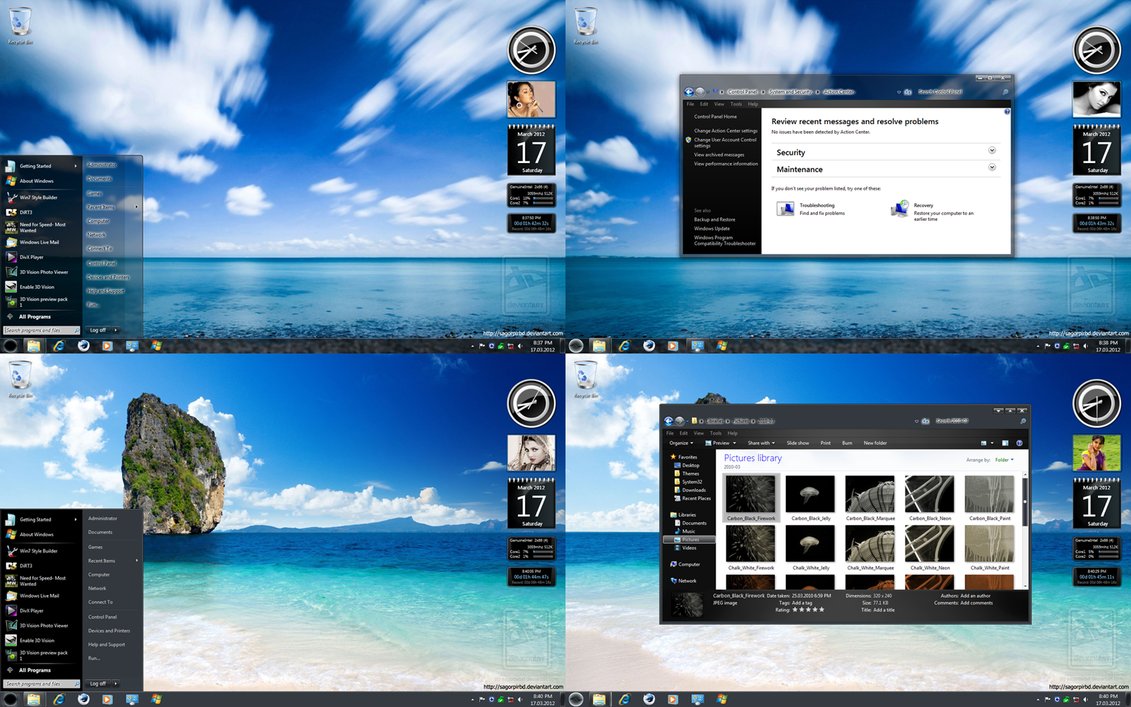
Task: Open the Arrange by Folder dropdown
Action: coord(1004,460)
